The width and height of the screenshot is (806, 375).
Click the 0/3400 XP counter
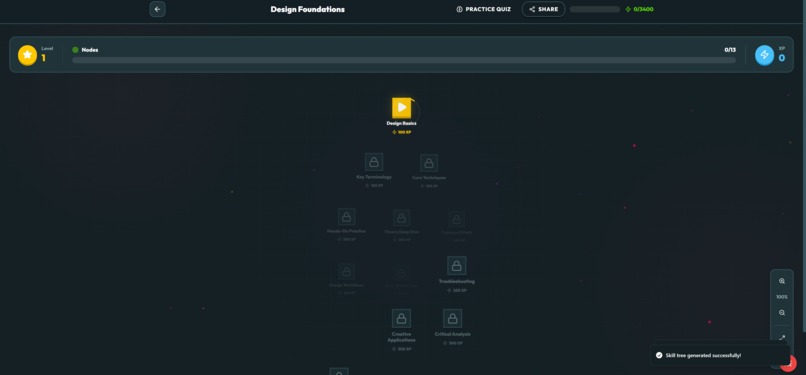(x=639, y=9)
